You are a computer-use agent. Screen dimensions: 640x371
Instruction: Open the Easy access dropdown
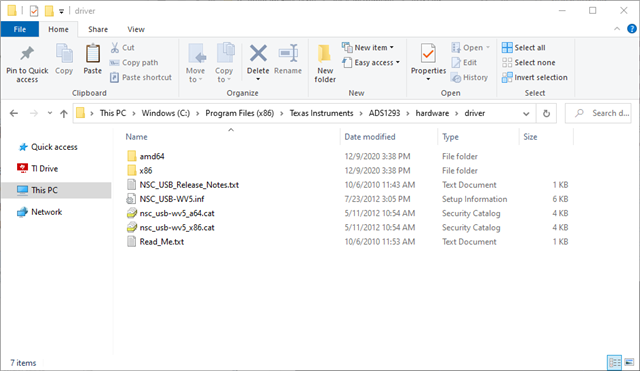coord(371,62)
